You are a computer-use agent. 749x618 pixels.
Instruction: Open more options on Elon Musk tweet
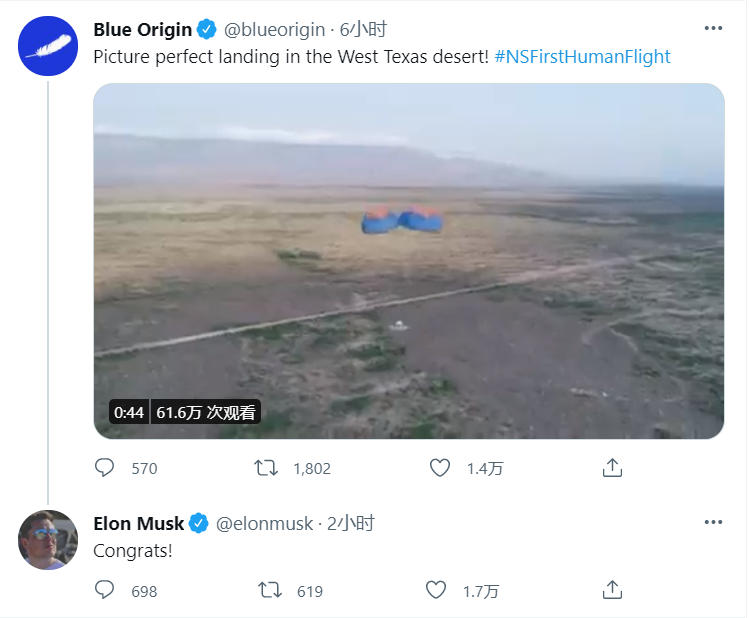pyautogui.click(x=713, y=522)
